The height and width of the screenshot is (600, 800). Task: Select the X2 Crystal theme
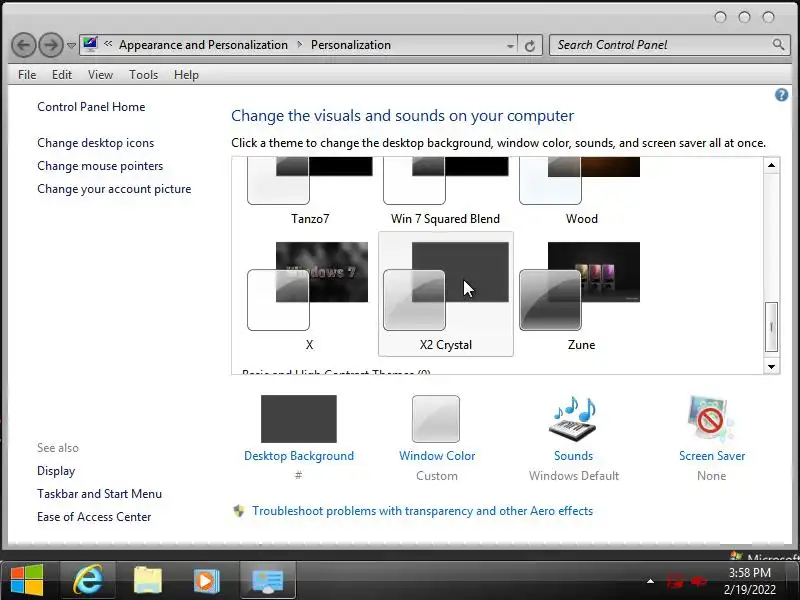(x=445, y=293)
